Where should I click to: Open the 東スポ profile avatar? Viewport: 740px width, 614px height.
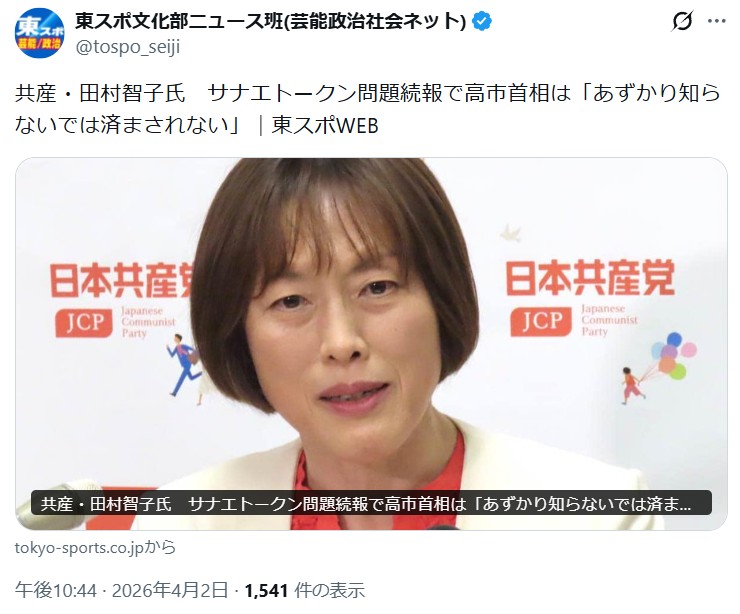click(x=40, y=33)
